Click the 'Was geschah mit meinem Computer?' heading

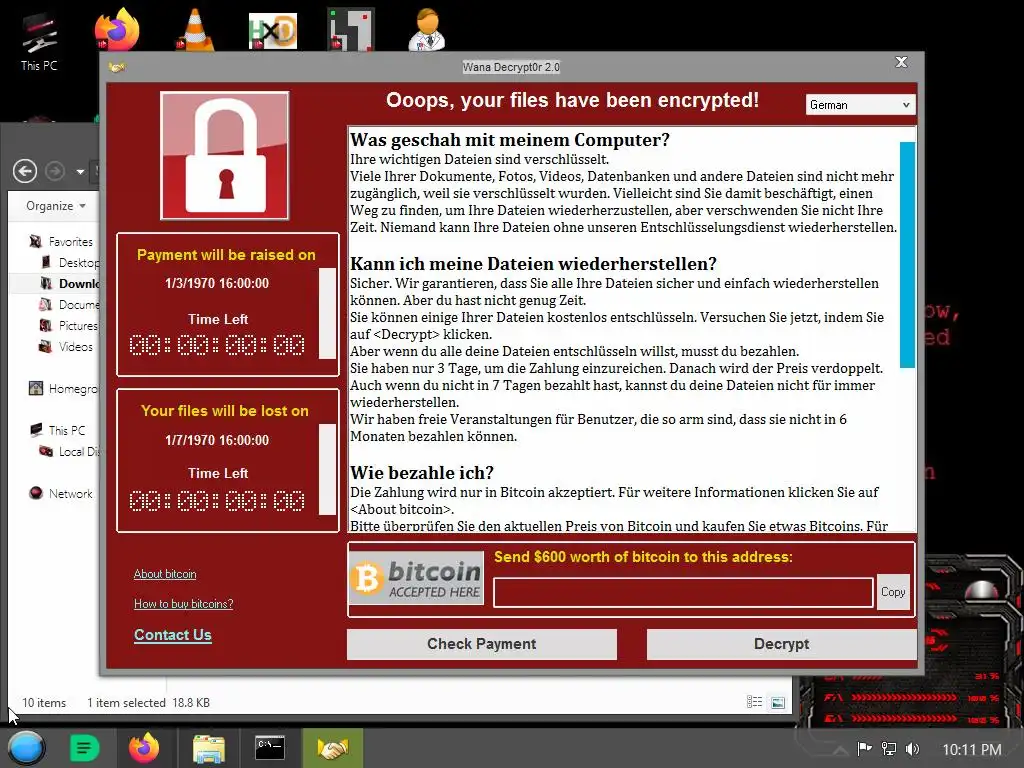tap(509, 140)
